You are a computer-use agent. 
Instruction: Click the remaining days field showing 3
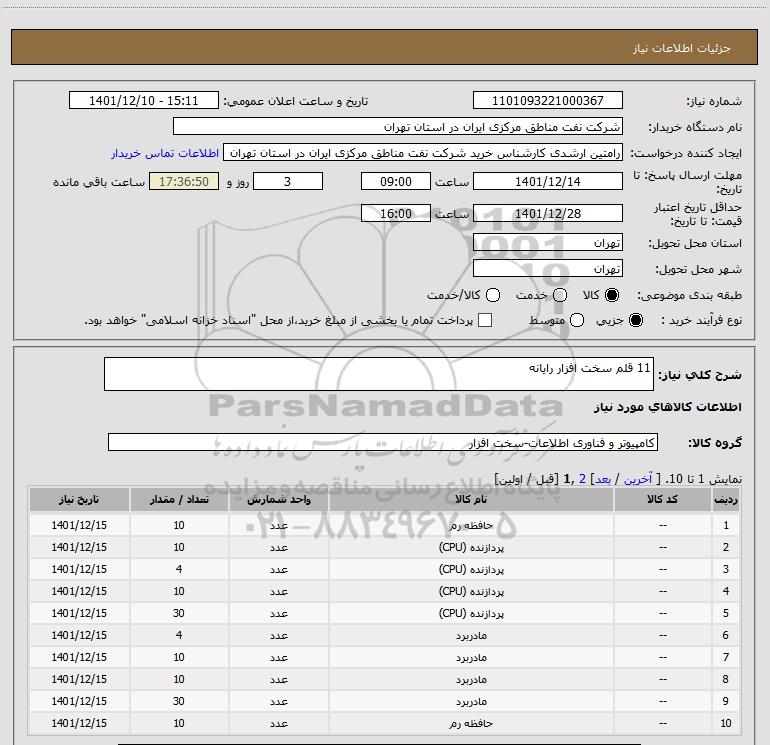(x=288, y=181)
